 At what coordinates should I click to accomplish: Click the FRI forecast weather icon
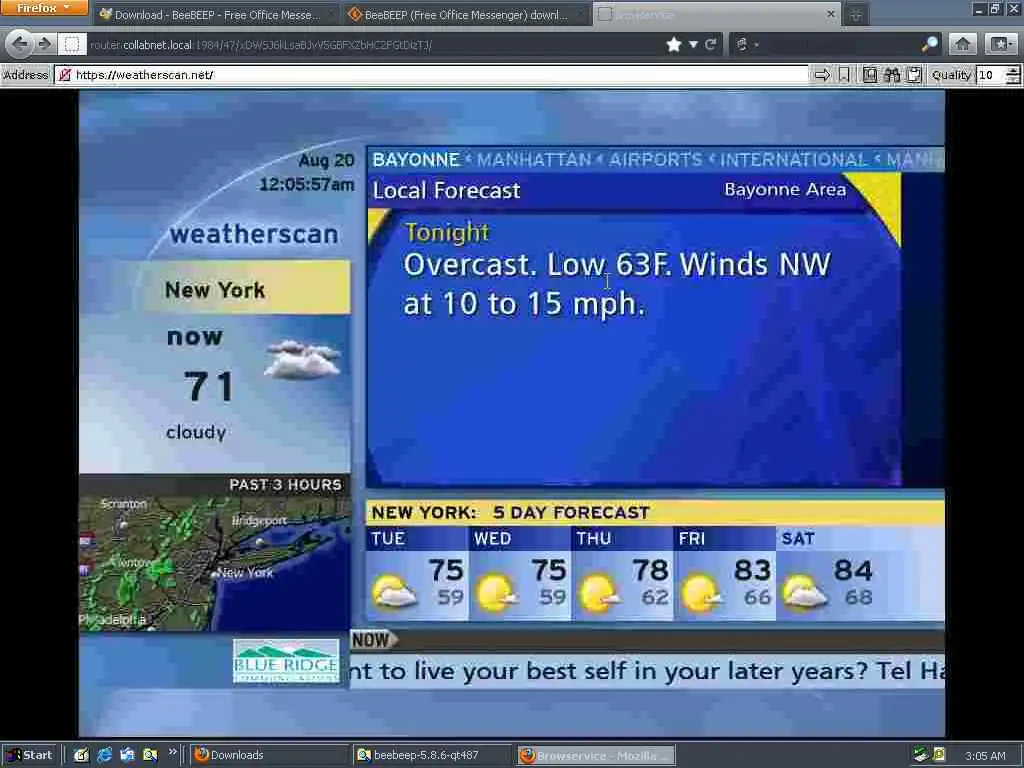click(701, 593)
